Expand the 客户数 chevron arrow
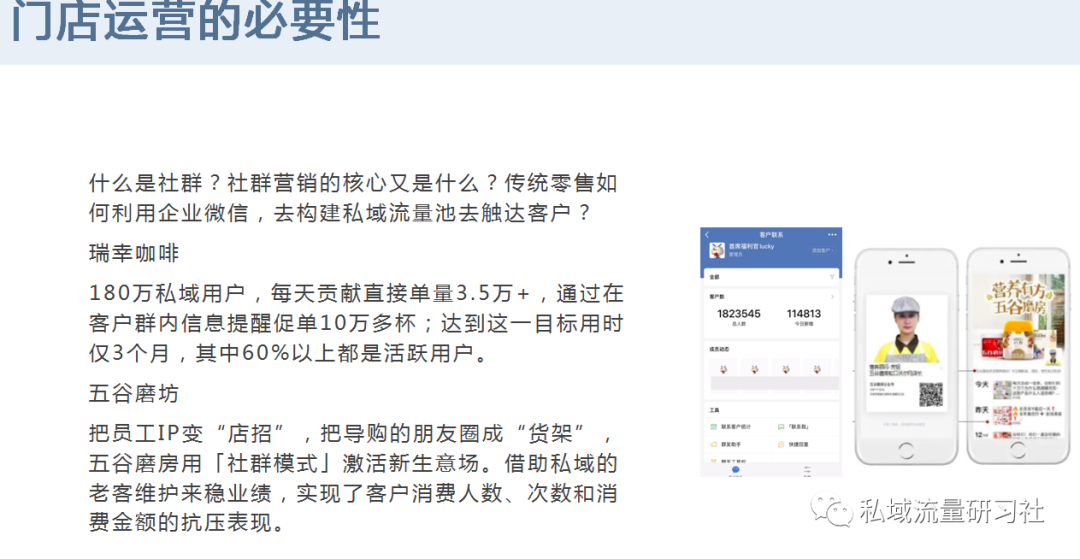Screen dimensions: 1080x559 pos(833,297)
